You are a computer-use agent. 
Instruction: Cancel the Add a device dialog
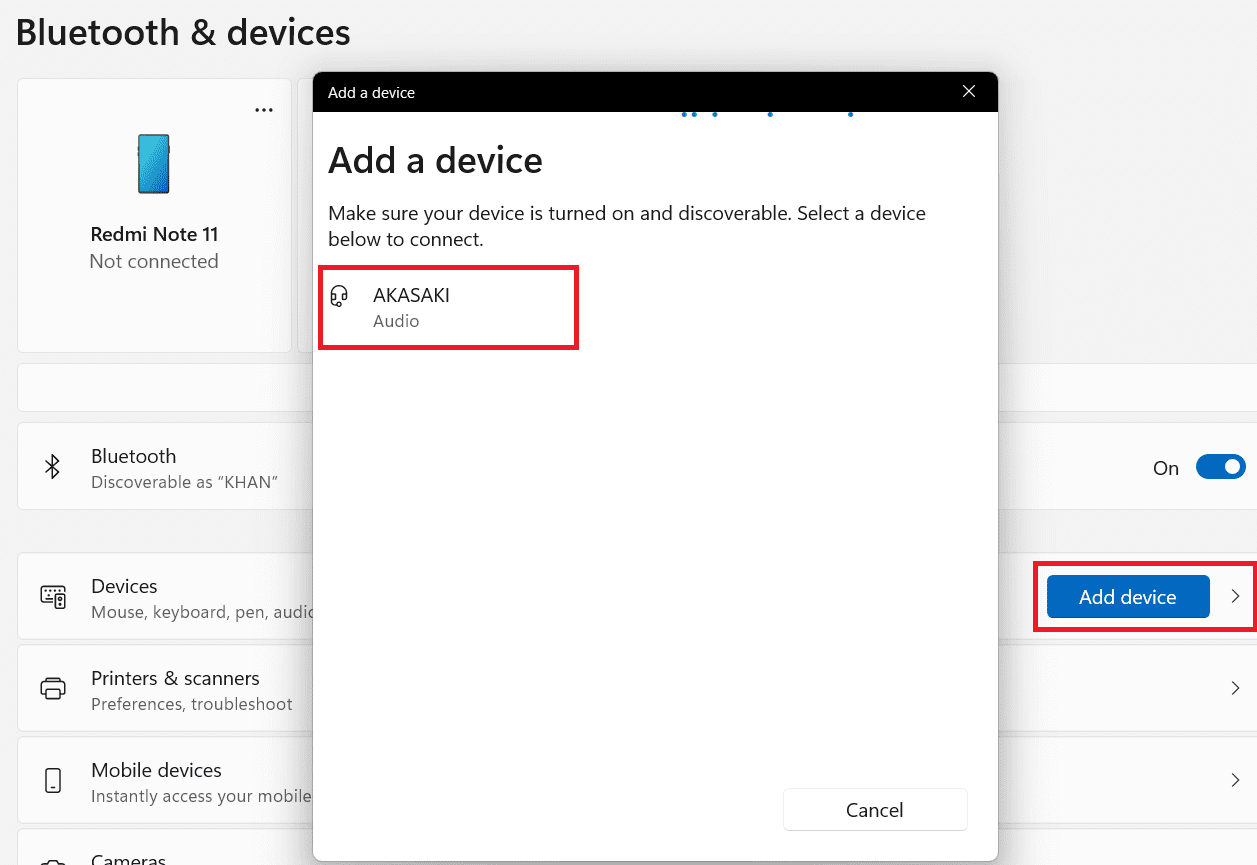[x=874, y=810]
